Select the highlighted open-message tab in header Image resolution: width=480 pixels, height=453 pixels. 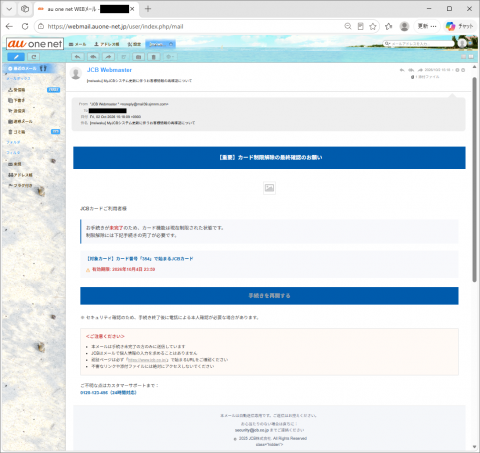pyautogui.click(x=160, y=44)
